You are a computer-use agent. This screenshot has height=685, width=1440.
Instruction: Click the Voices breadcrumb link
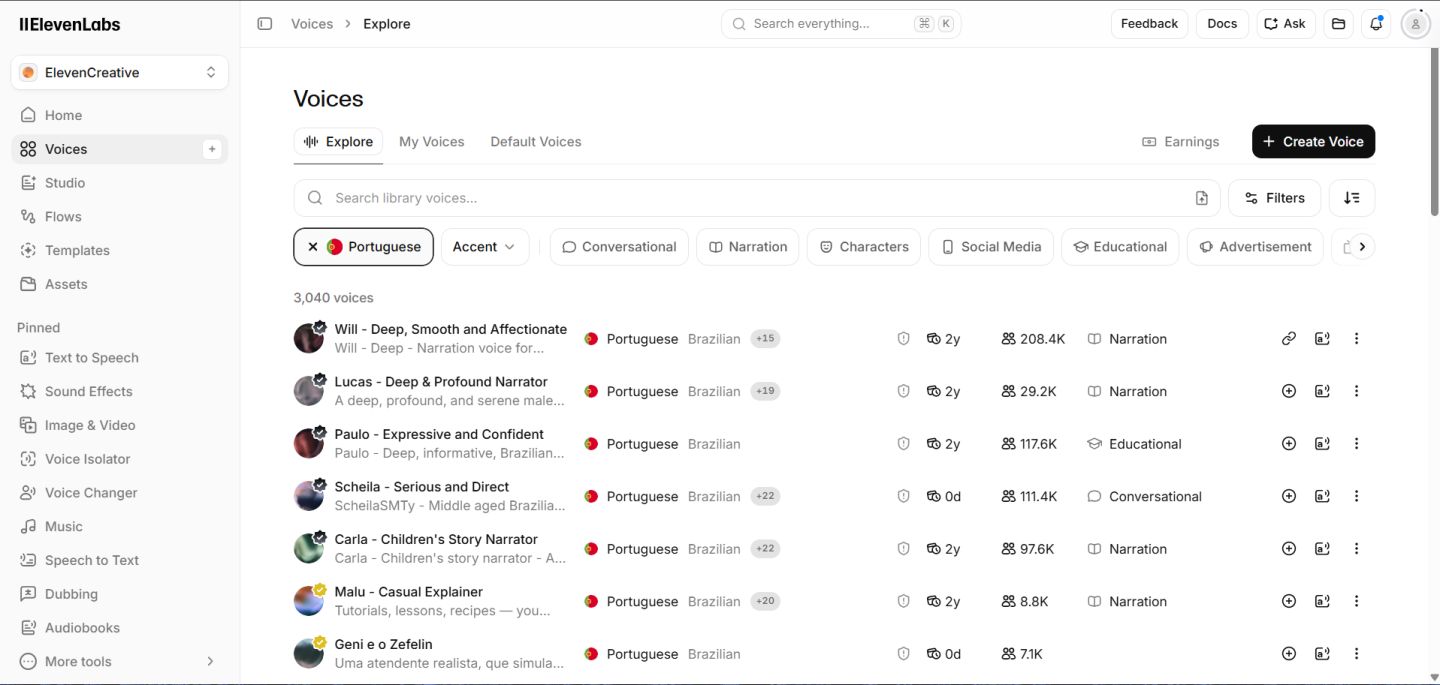tap(312, 24)
